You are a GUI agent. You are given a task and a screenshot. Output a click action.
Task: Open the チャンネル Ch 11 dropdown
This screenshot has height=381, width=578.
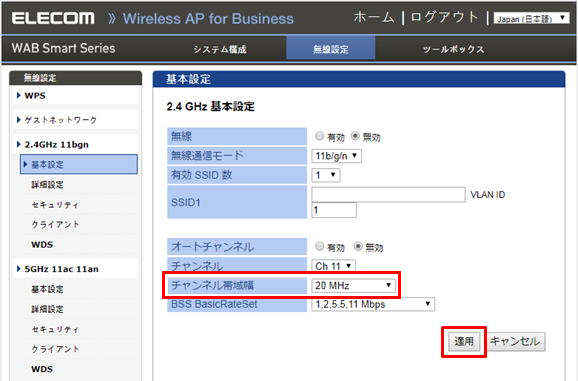[x=333, y=266]
